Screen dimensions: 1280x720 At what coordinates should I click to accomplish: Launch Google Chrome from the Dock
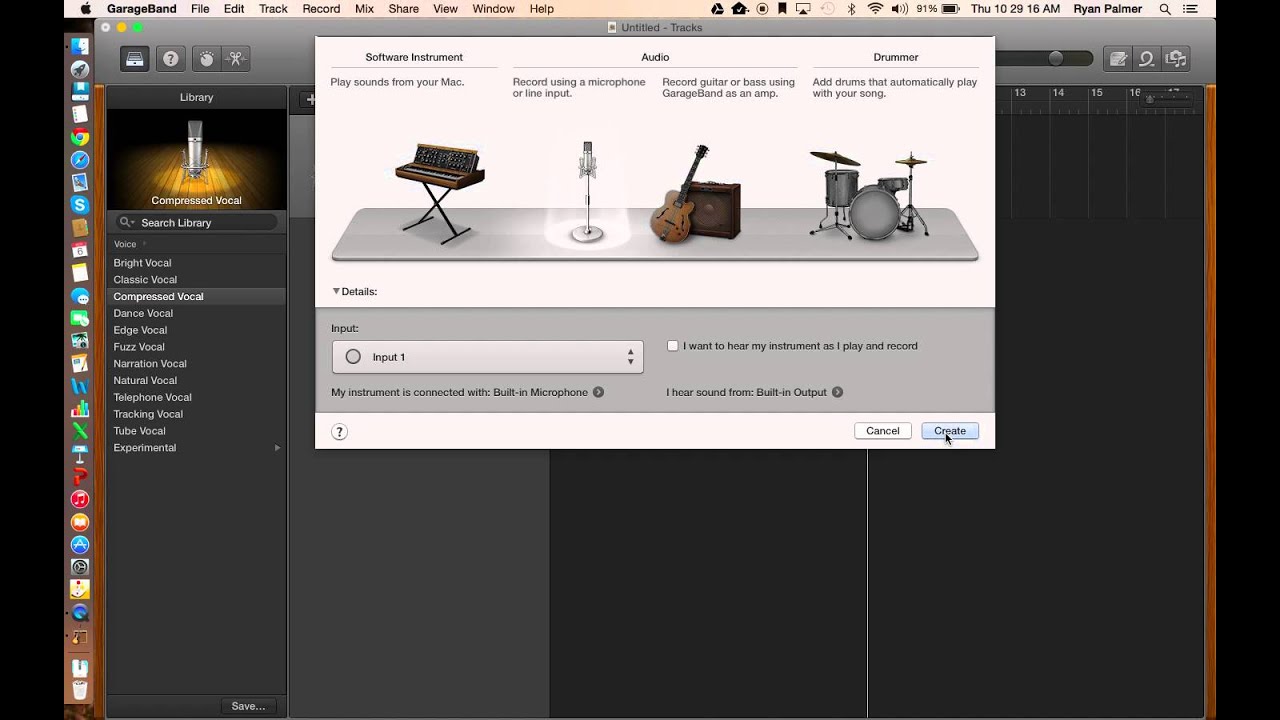[x=80, y=137]
